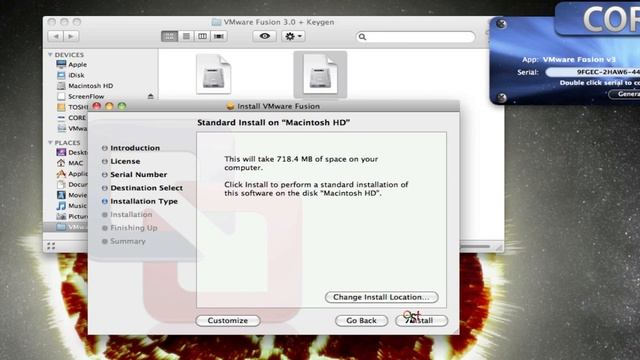Click 'VMware Fusion v3' app label in keygen
The image size is (640, 360).
(x=579, y=60)
